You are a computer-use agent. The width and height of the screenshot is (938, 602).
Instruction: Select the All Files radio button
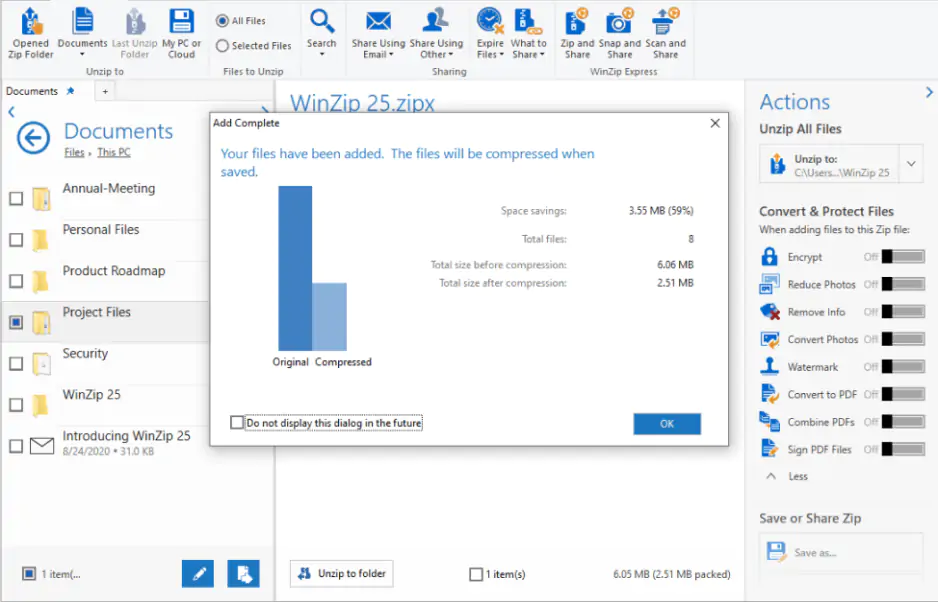tap(222, 21)
